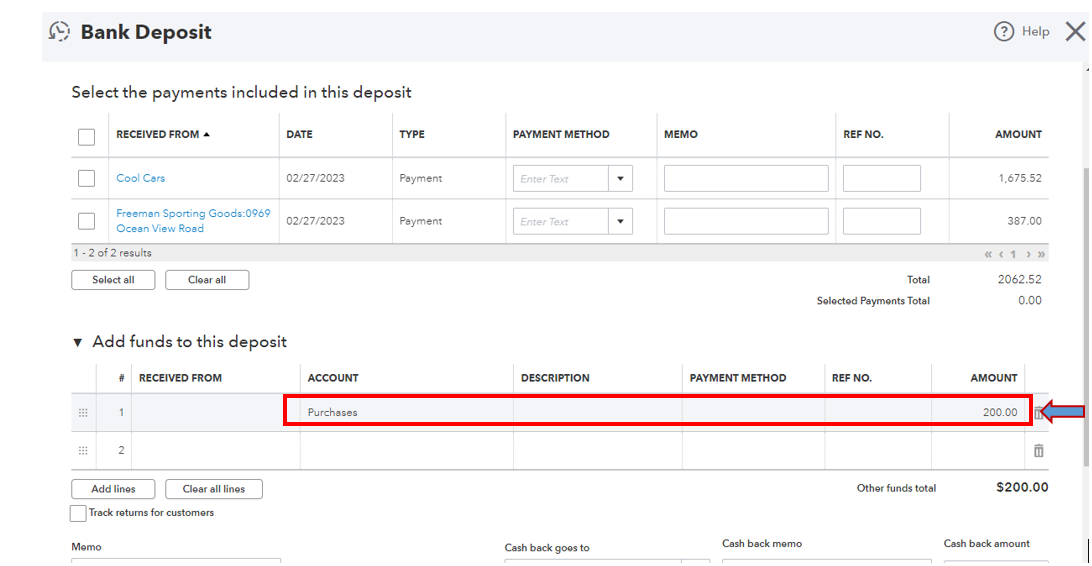Collapse Add funds to this deposit section

78,342
